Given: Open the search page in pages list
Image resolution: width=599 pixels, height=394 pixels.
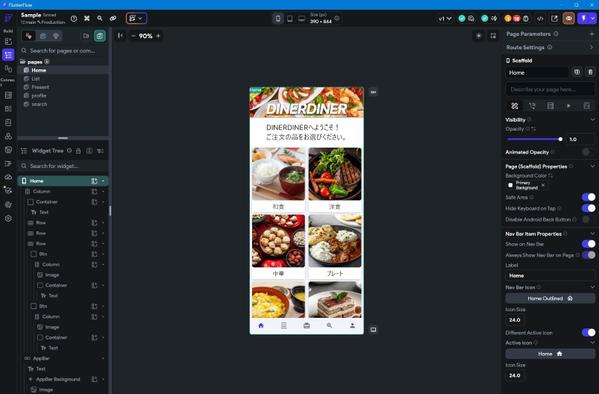Looking at the screenshot, I should (39, 104).
